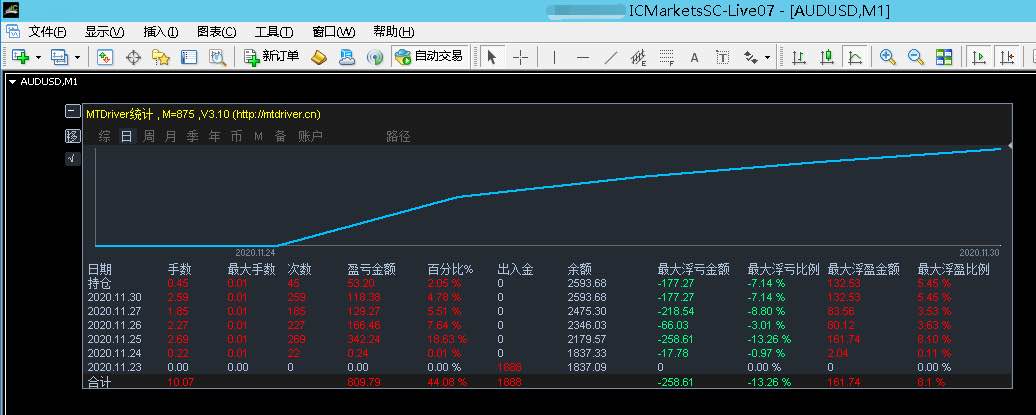Expand the AUDUSD,M1 triangle expander
This screenshot has width=1036, height=415.
pyautogui.click(x=12, y=82)
